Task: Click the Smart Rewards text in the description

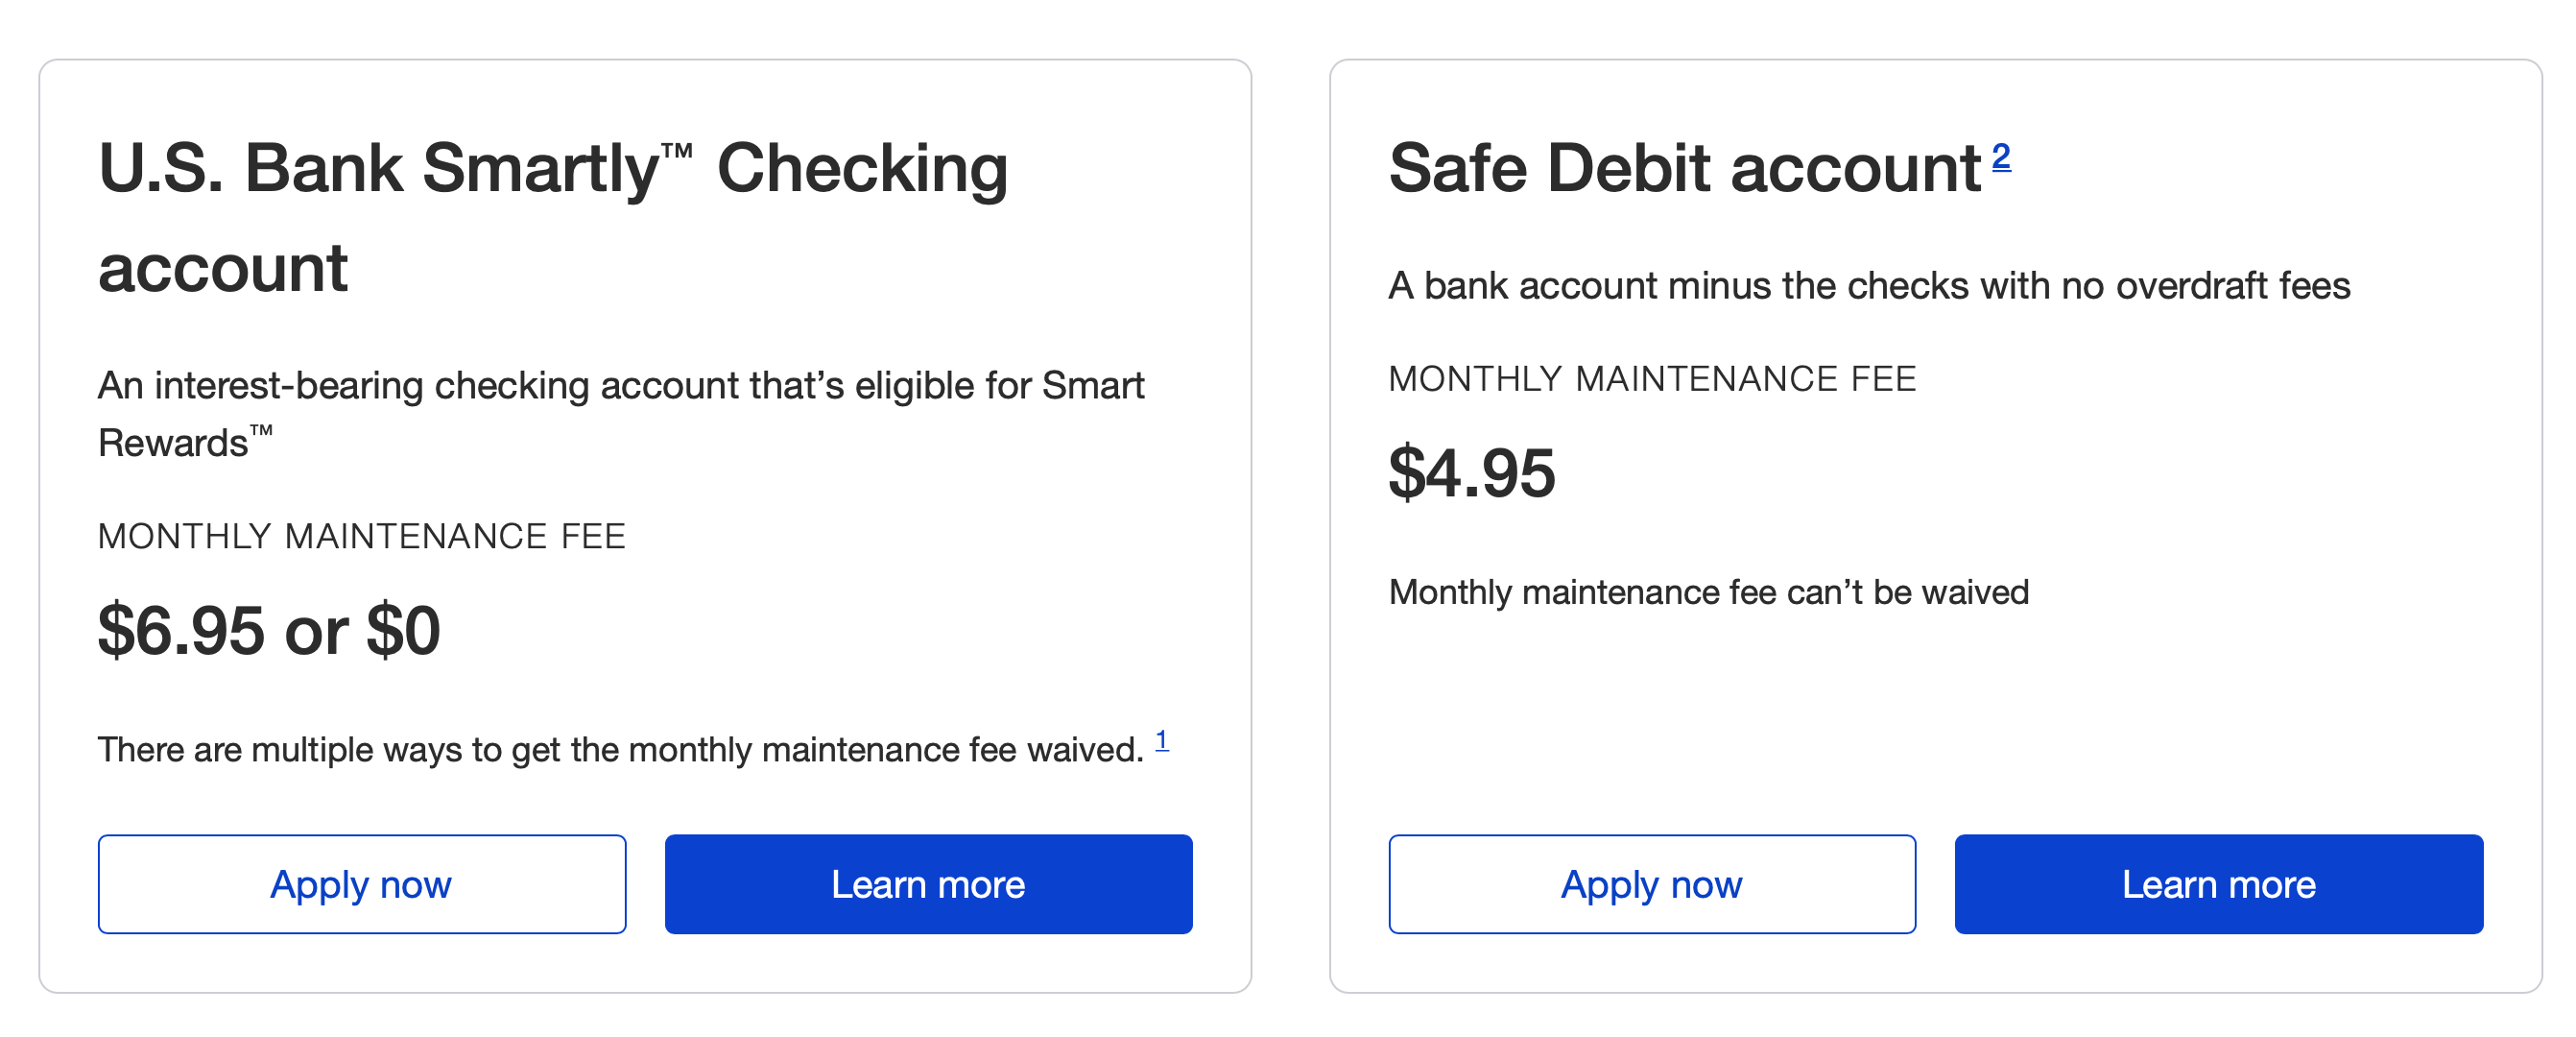Action: coord(1092,386)
